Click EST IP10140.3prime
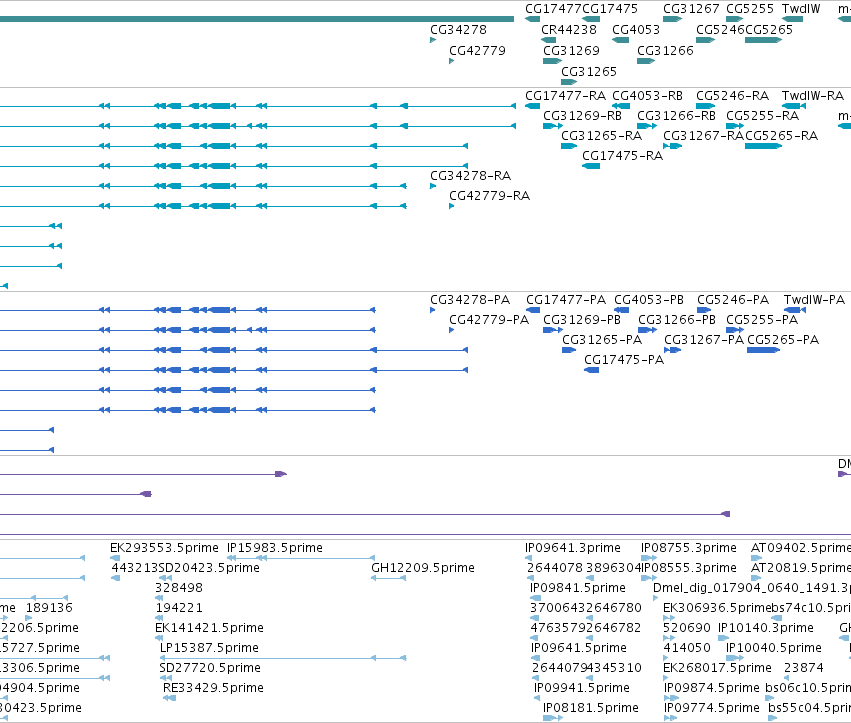851x723 pixels. tap(766, 628)
